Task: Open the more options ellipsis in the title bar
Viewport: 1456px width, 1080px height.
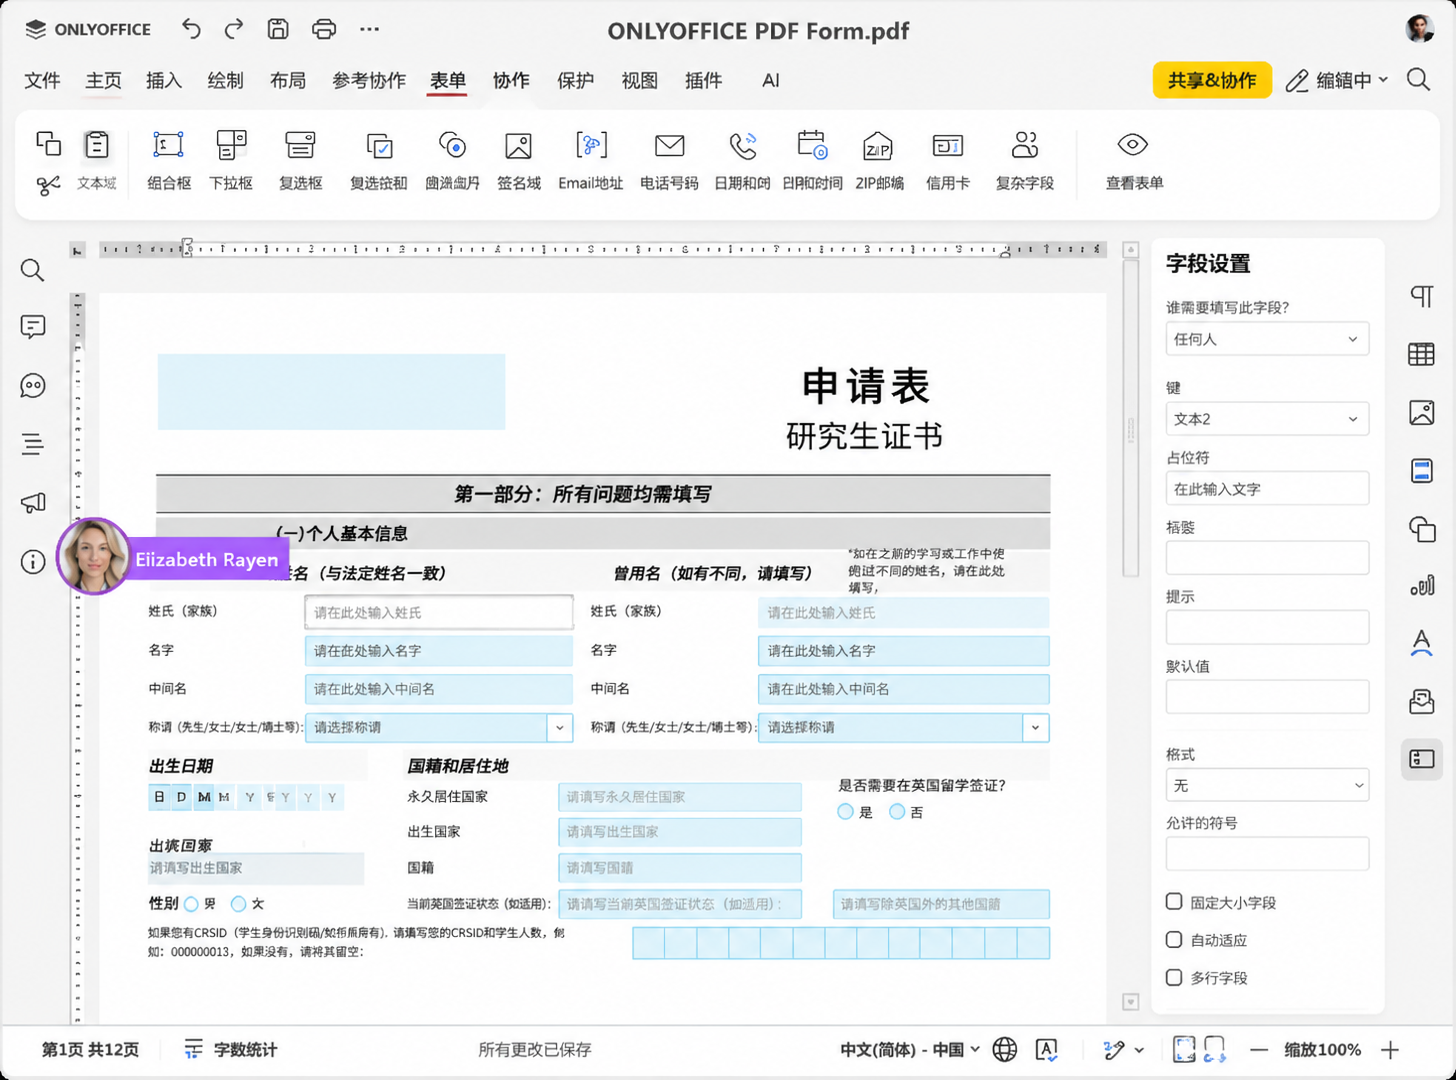Action: click(x=370, y=29)
